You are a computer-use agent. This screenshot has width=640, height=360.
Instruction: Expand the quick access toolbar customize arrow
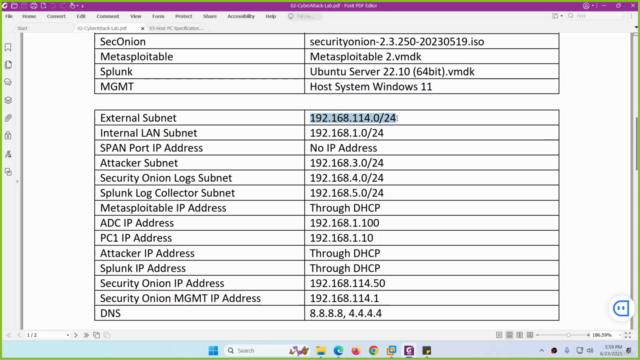pyautogui.click(x=82, y=6)
